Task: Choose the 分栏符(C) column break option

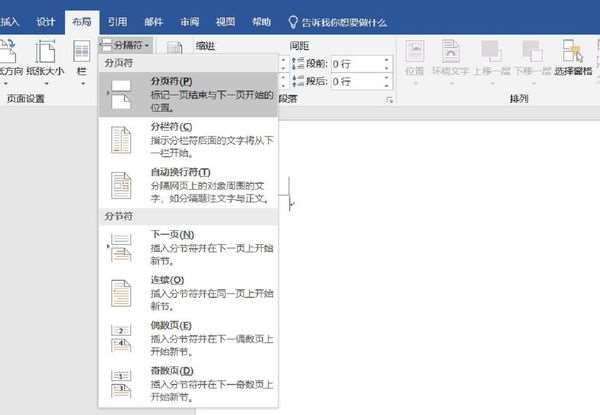Action: click(x=188, y=140)
